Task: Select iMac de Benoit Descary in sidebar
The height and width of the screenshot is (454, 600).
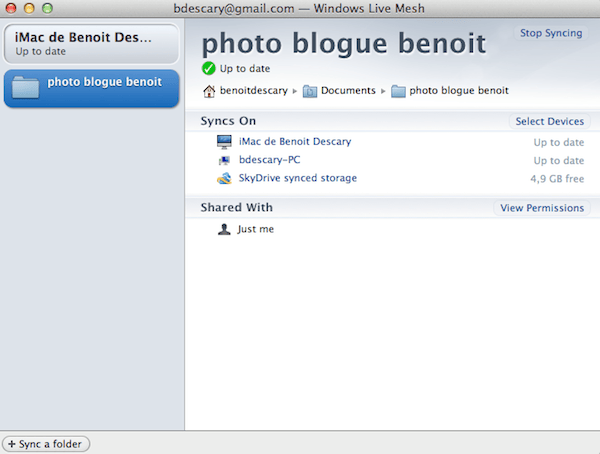Action: [x=92, y=42]
